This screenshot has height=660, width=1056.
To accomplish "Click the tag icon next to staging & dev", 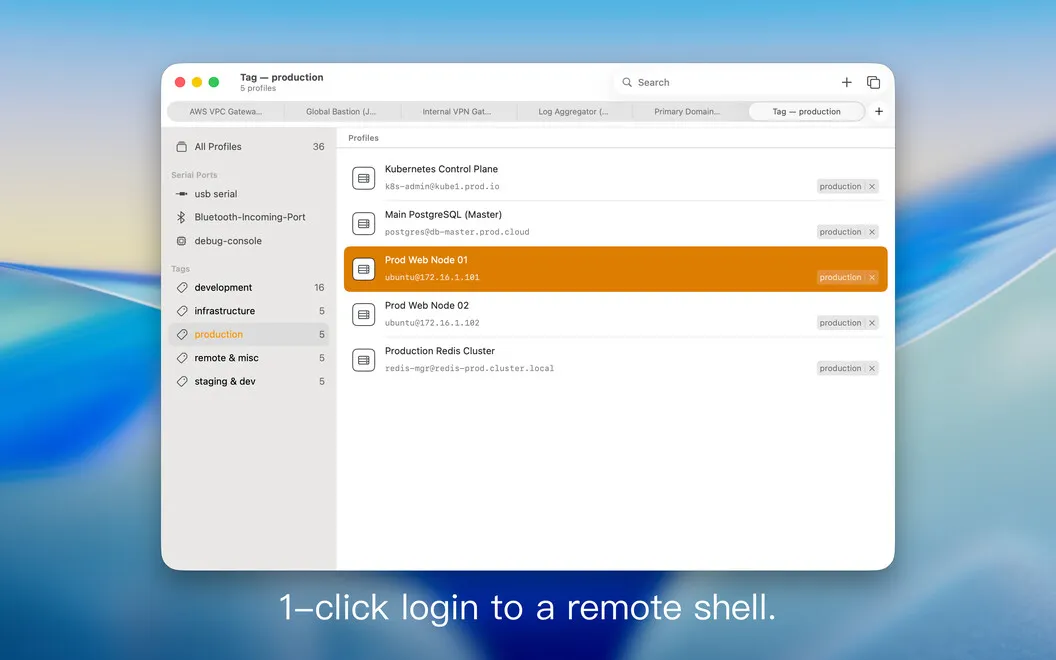I will (x=182, y=381).
